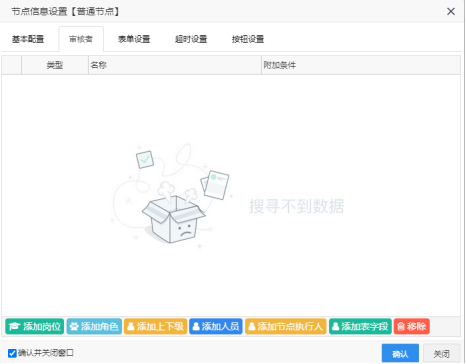466x364 pixels.
Task: Open the 表单设置 tab
Action: coord(134,39)
